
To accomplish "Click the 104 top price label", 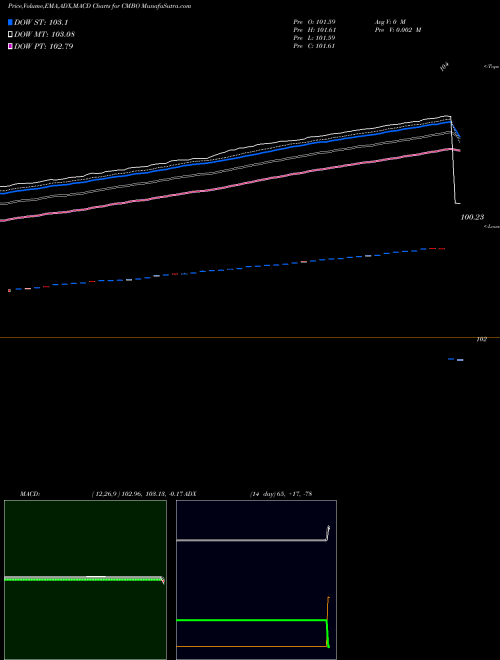I will click(444, 67).
